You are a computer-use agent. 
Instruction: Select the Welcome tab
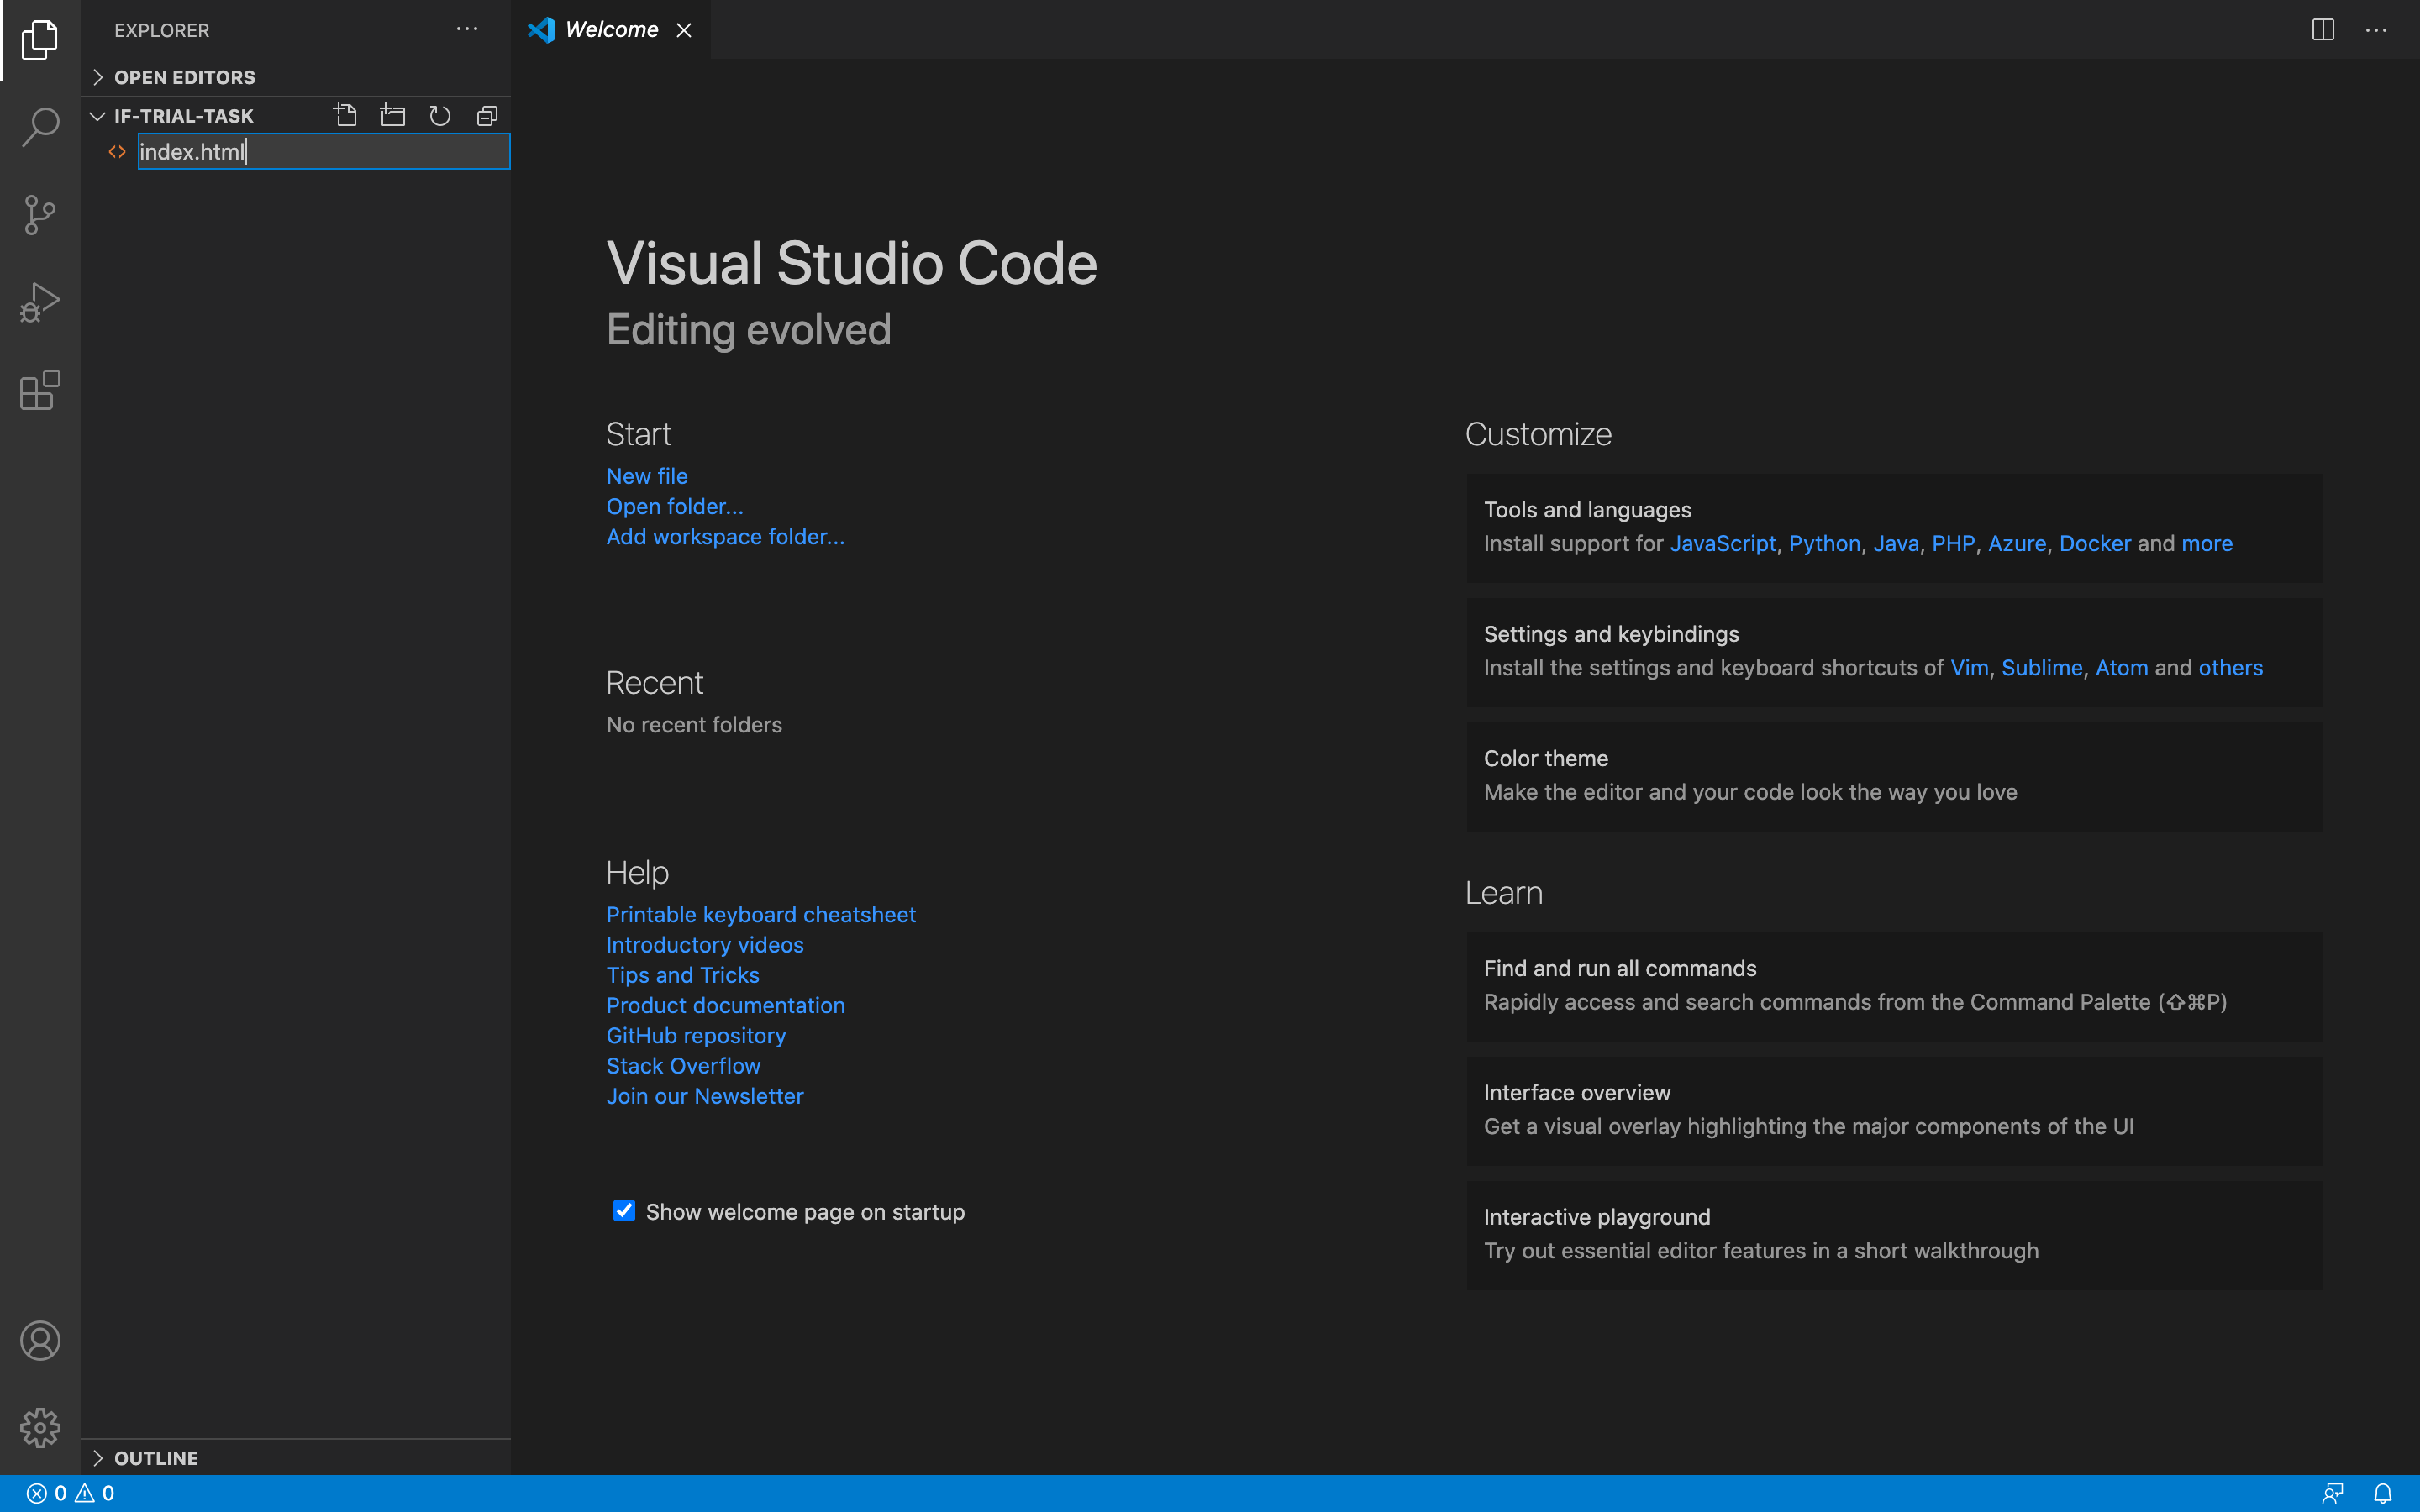pyautogui.click(x=610, y=30)
